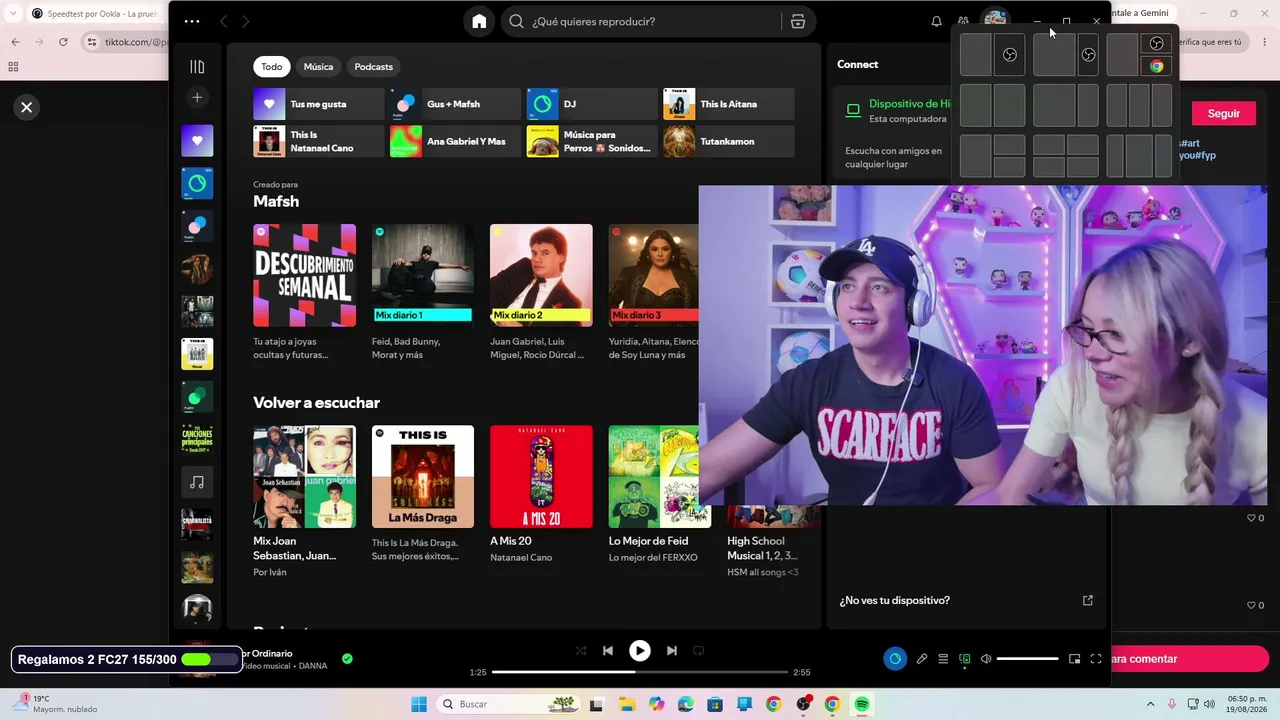Open Spotify three-dots main menu

tap(192, 21)
